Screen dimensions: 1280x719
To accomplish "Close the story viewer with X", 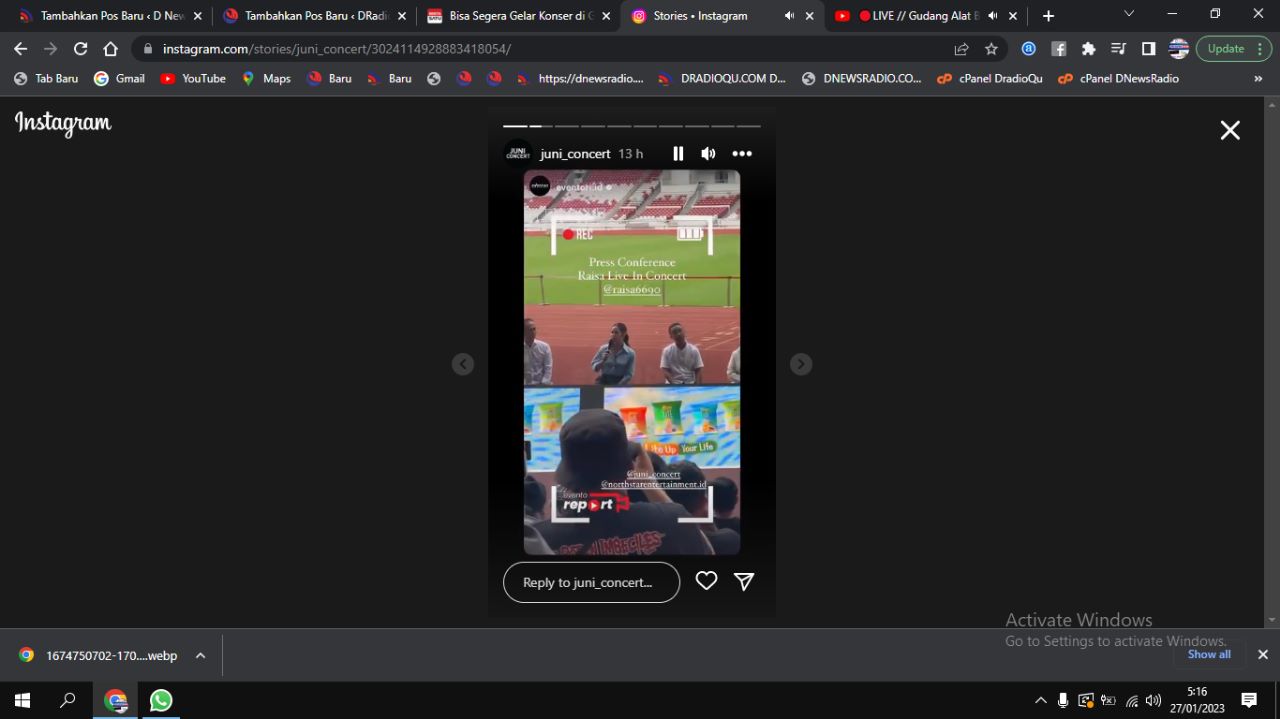I will pyautogui.click(x=1230, y=130).
